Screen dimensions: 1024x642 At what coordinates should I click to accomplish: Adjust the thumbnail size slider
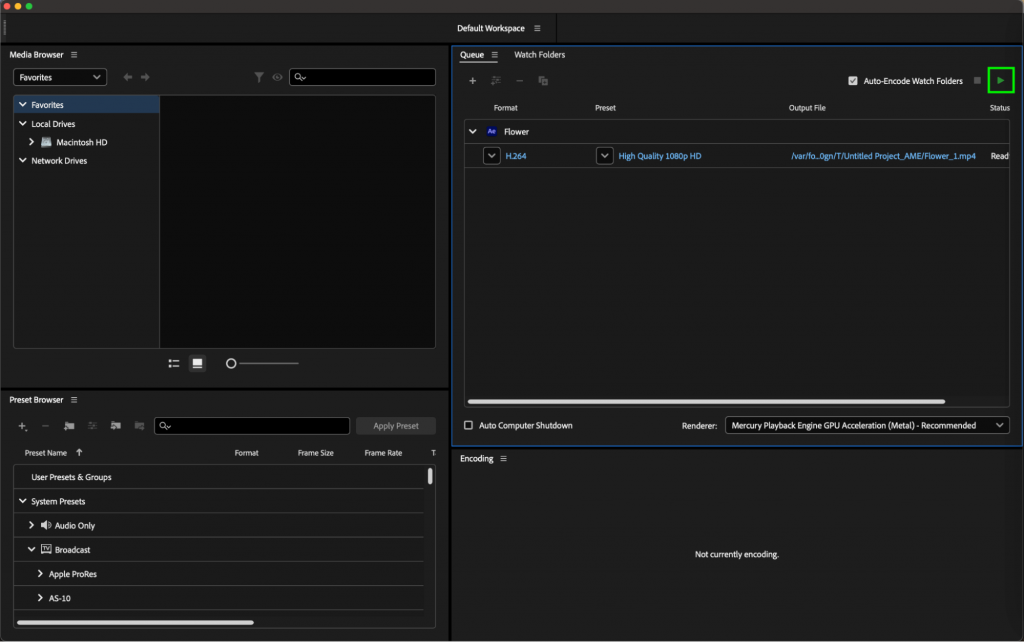pyautogui.click(x=231, y=363)
